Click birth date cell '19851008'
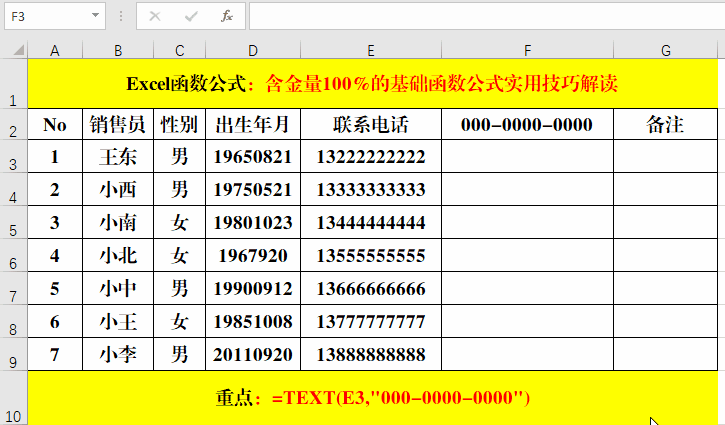The image size is (725, 425). point(253,321)
